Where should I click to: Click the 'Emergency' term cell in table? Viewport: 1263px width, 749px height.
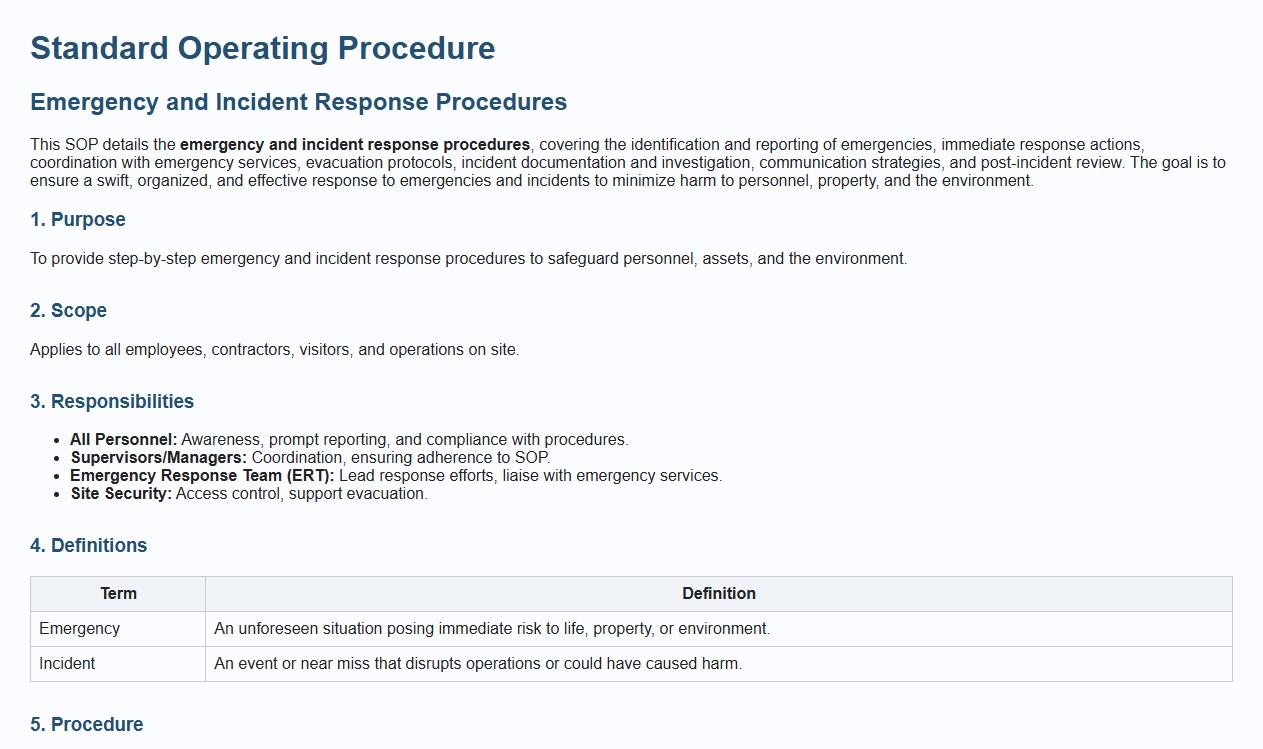pos(79,629)
